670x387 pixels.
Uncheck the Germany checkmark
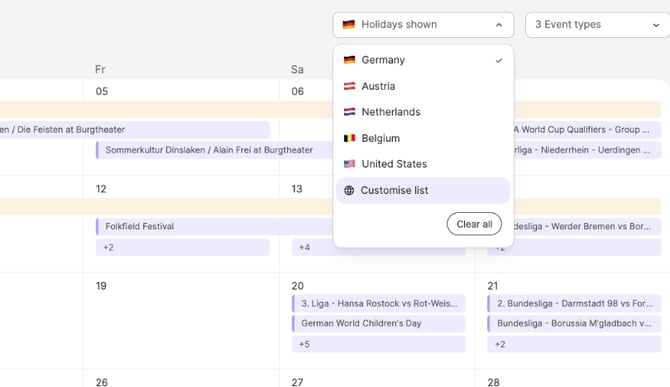point(499,61)
